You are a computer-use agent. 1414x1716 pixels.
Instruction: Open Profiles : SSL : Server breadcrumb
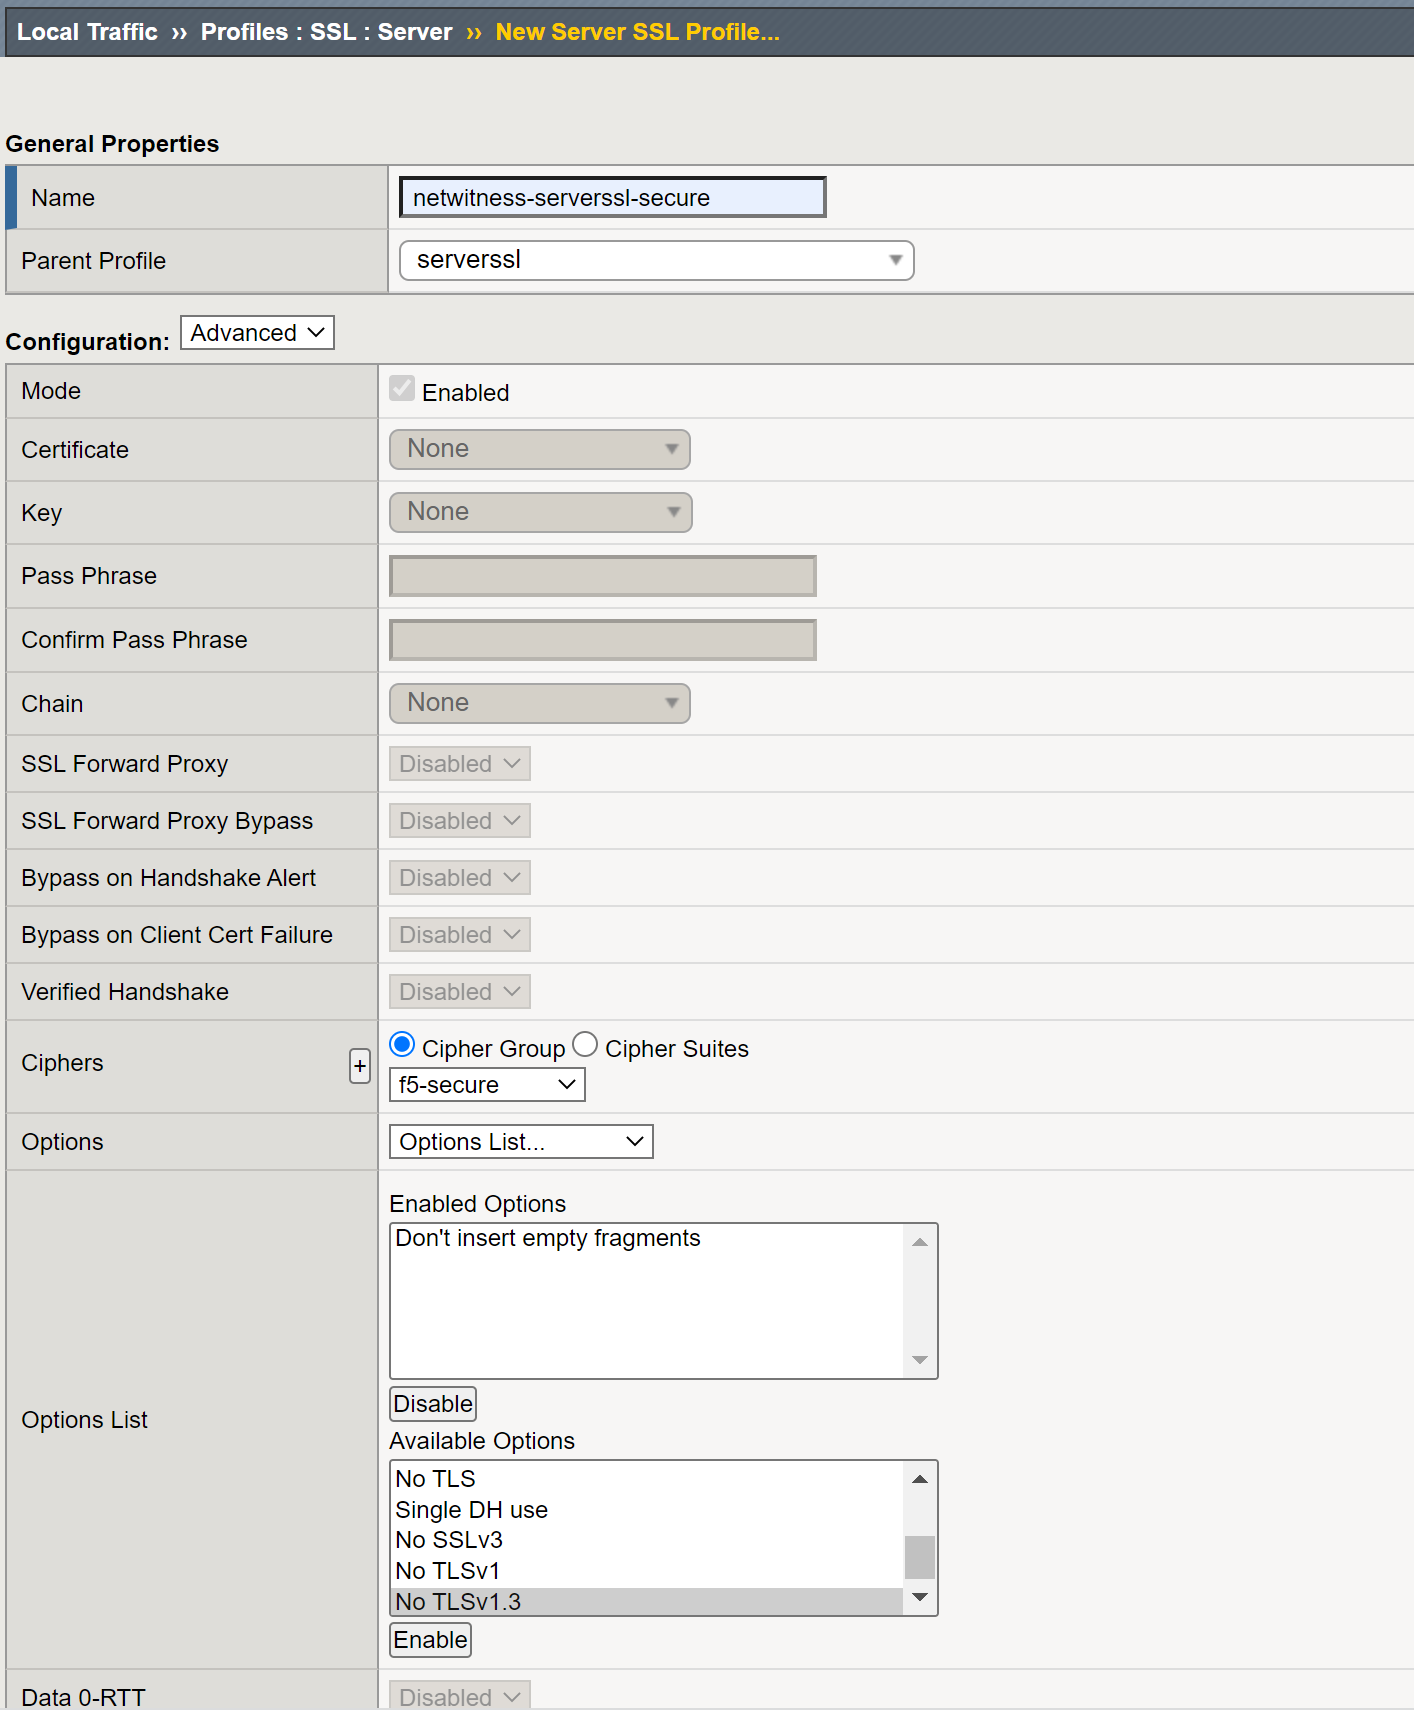(326, 32)
